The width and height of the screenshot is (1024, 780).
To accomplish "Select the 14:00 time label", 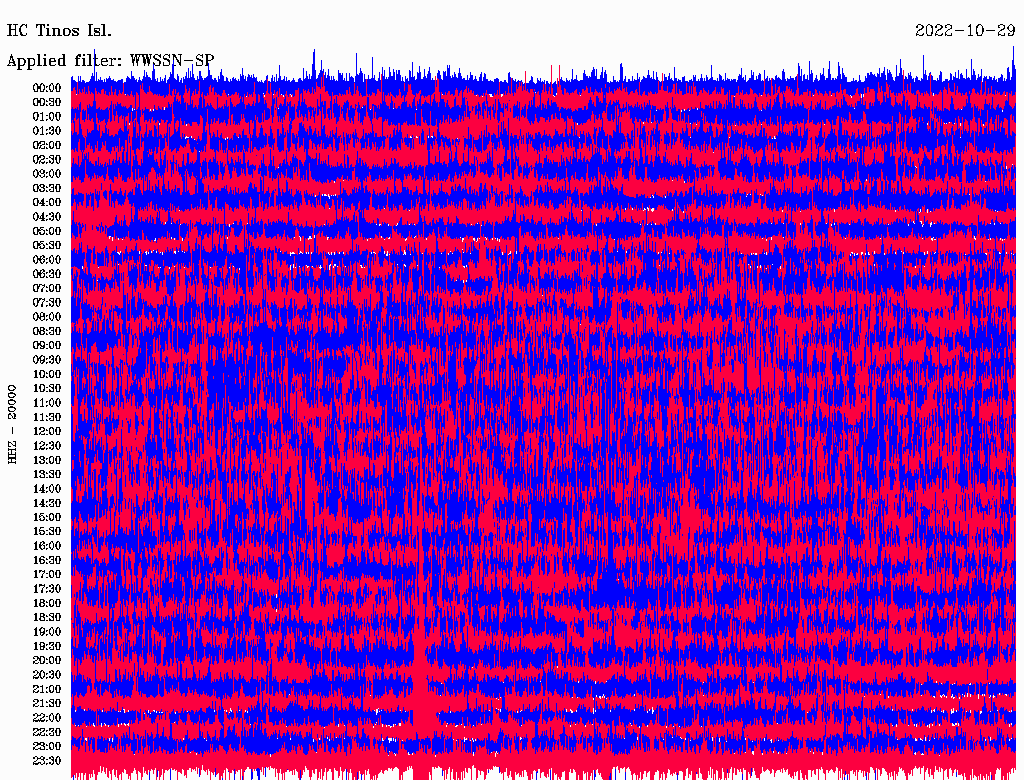I will click(x=47, y=489).
